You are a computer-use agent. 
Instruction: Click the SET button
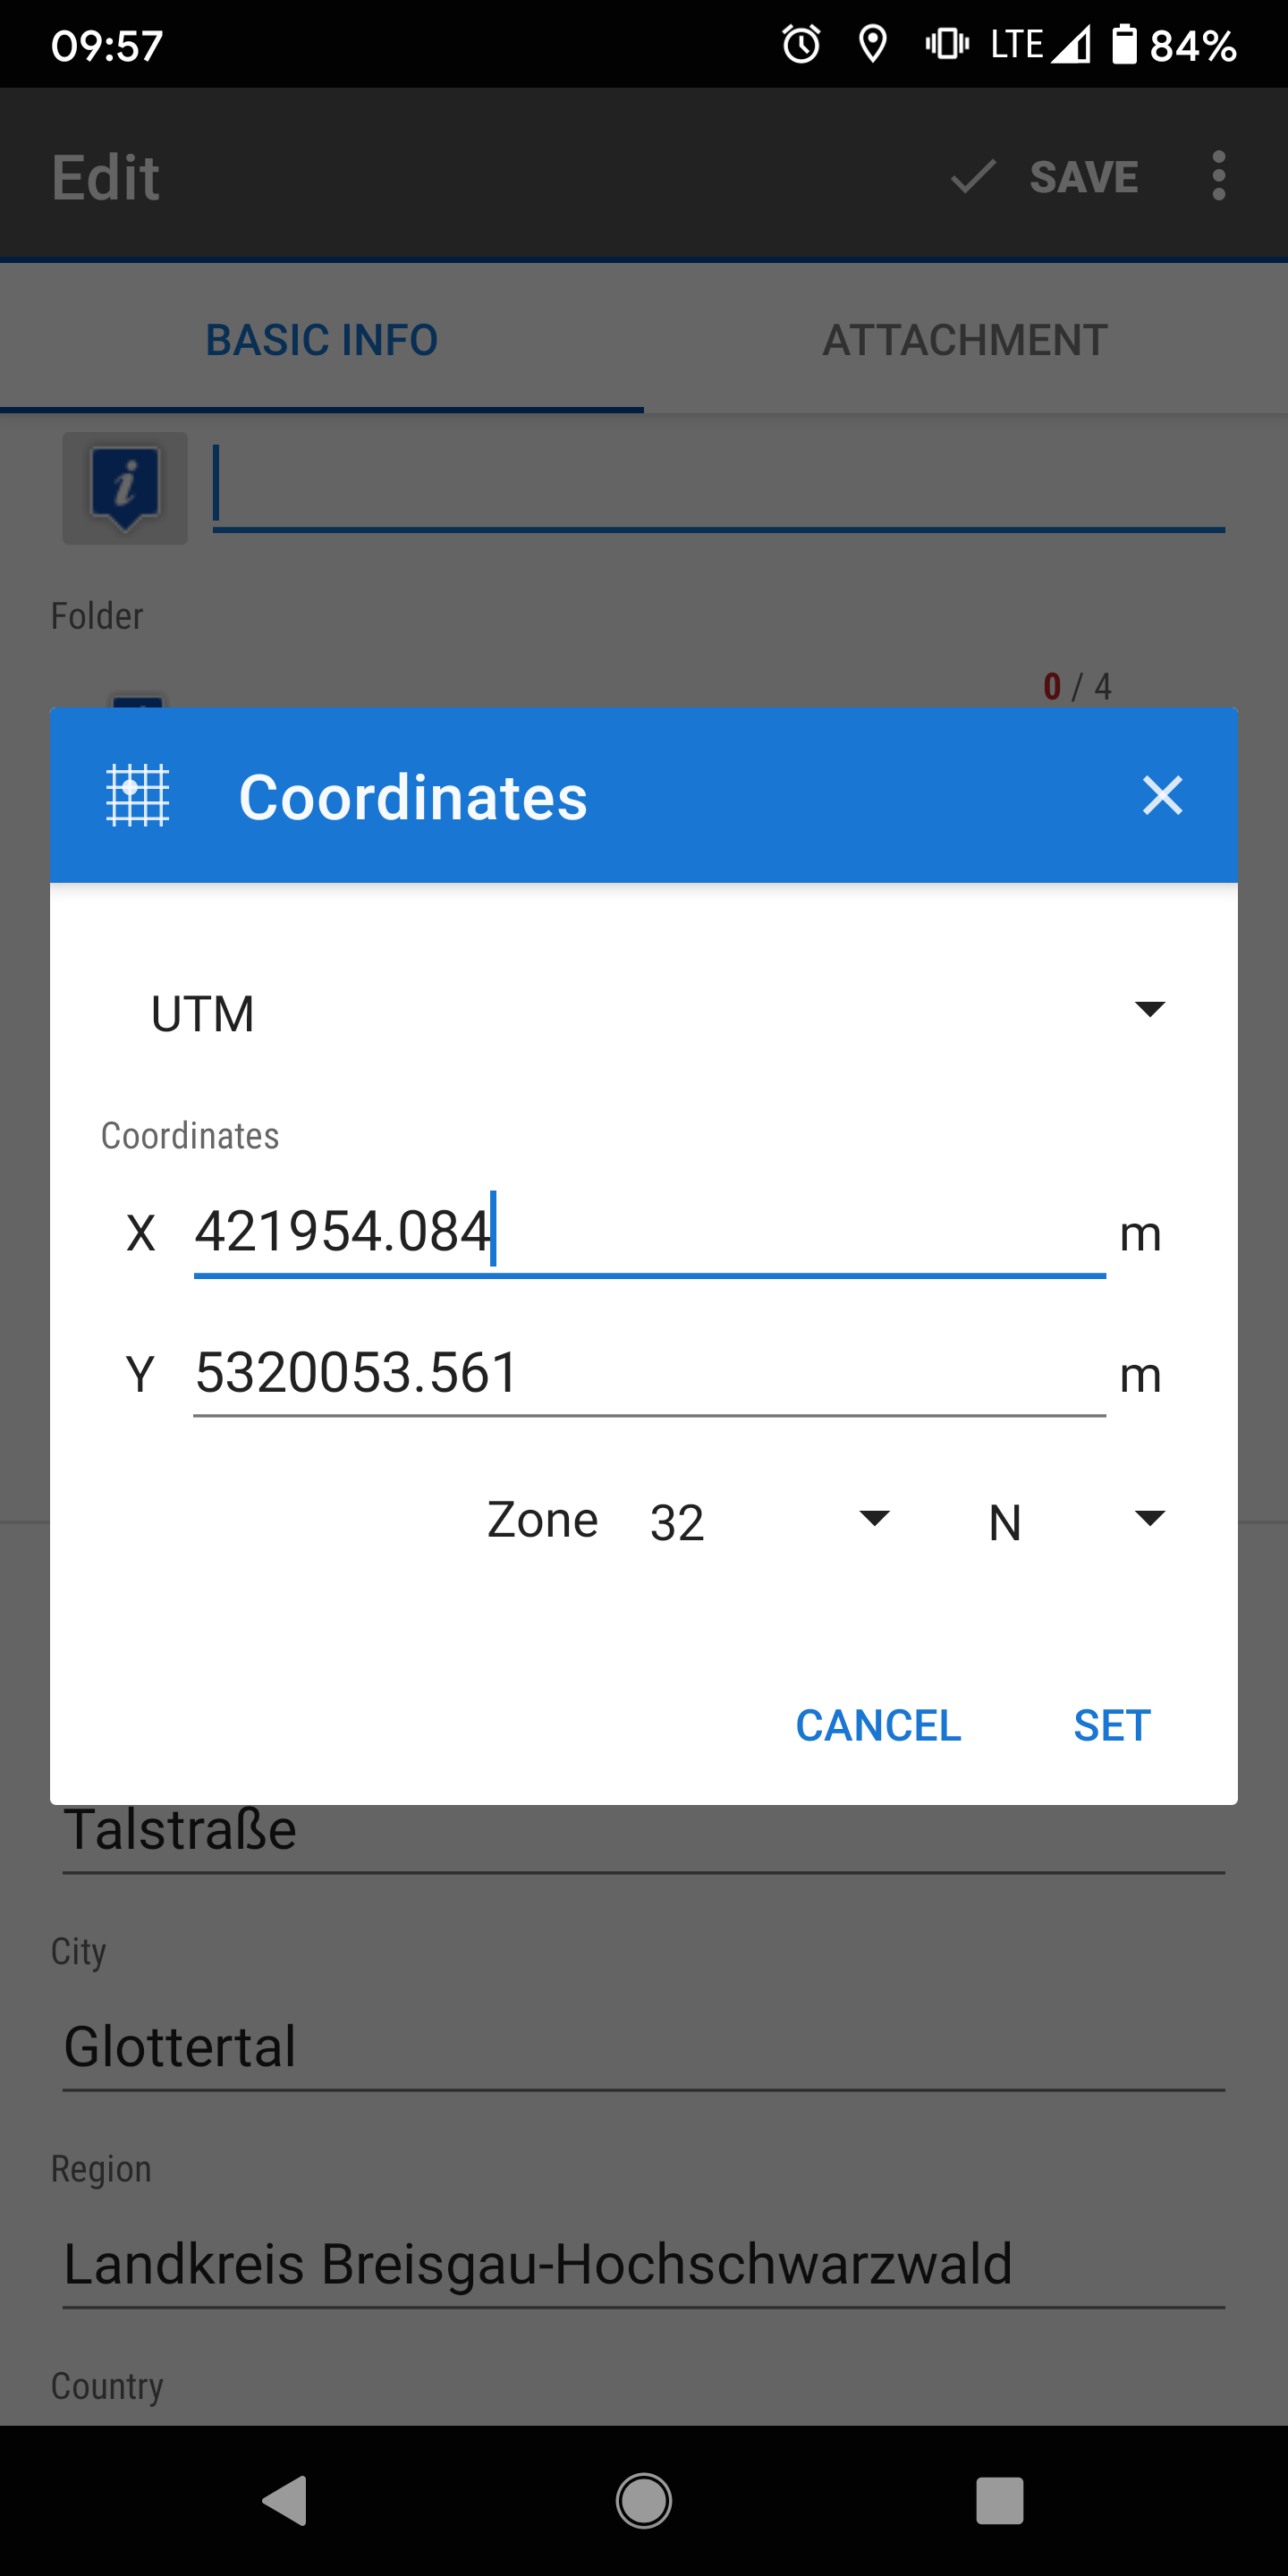pyautogui.click(x=1112, y=1725)
